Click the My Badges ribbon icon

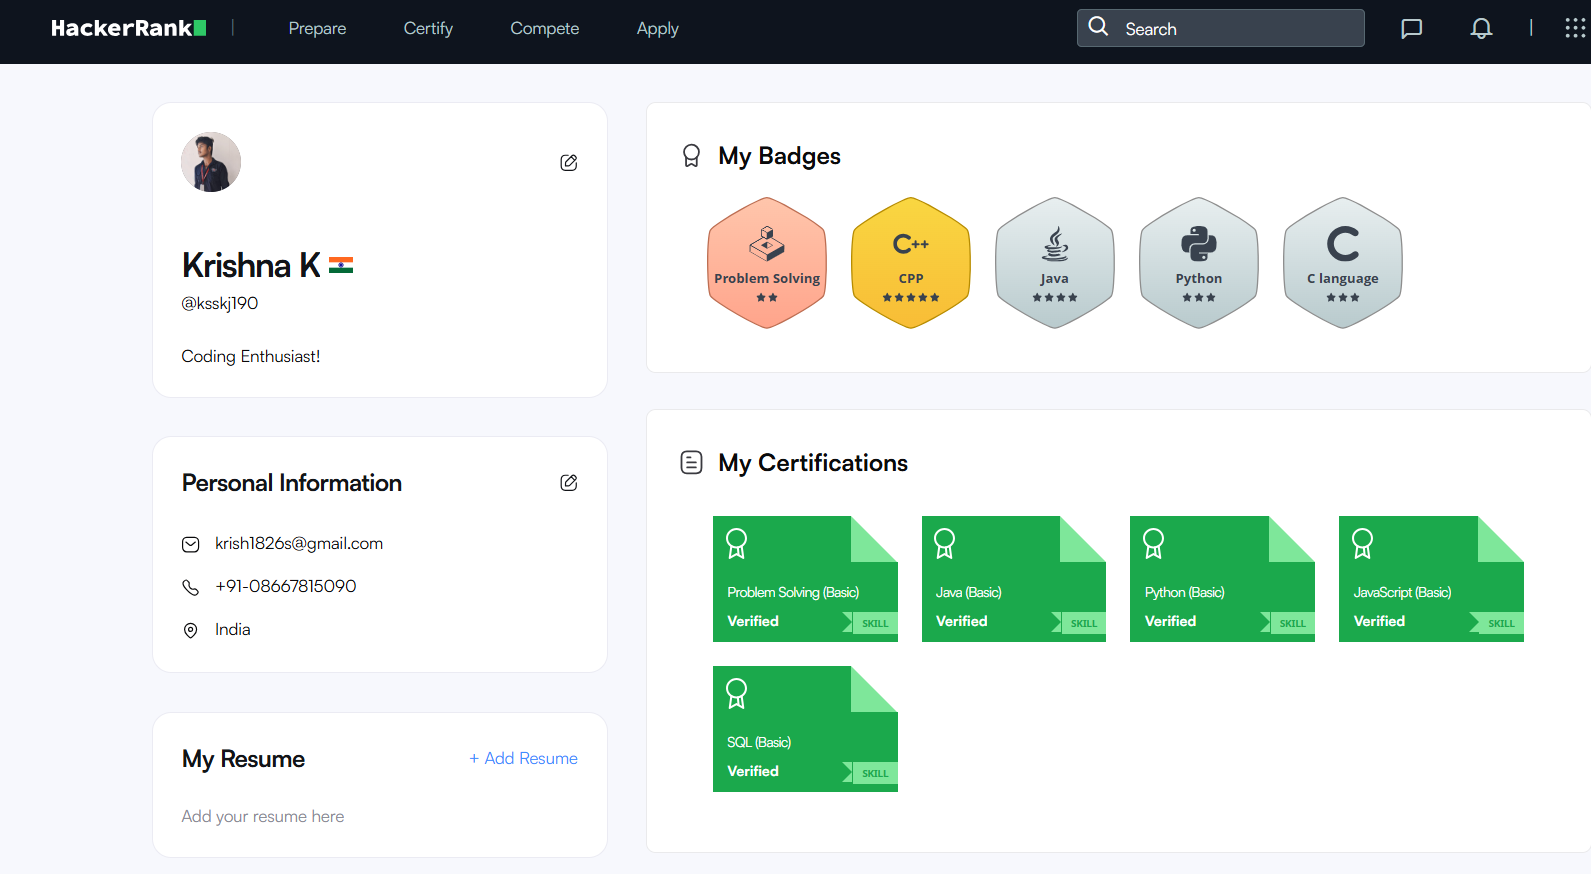coord(691,156)
